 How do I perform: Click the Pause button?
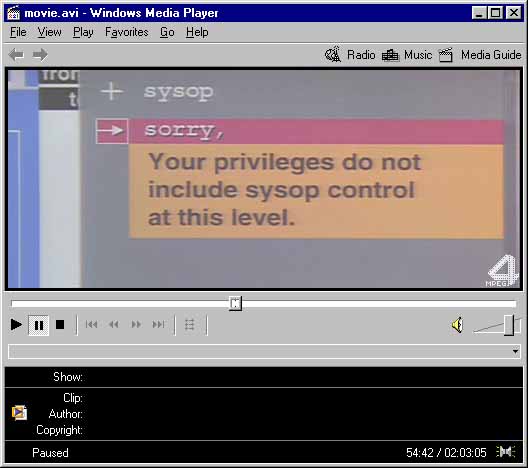pos(39,325)
